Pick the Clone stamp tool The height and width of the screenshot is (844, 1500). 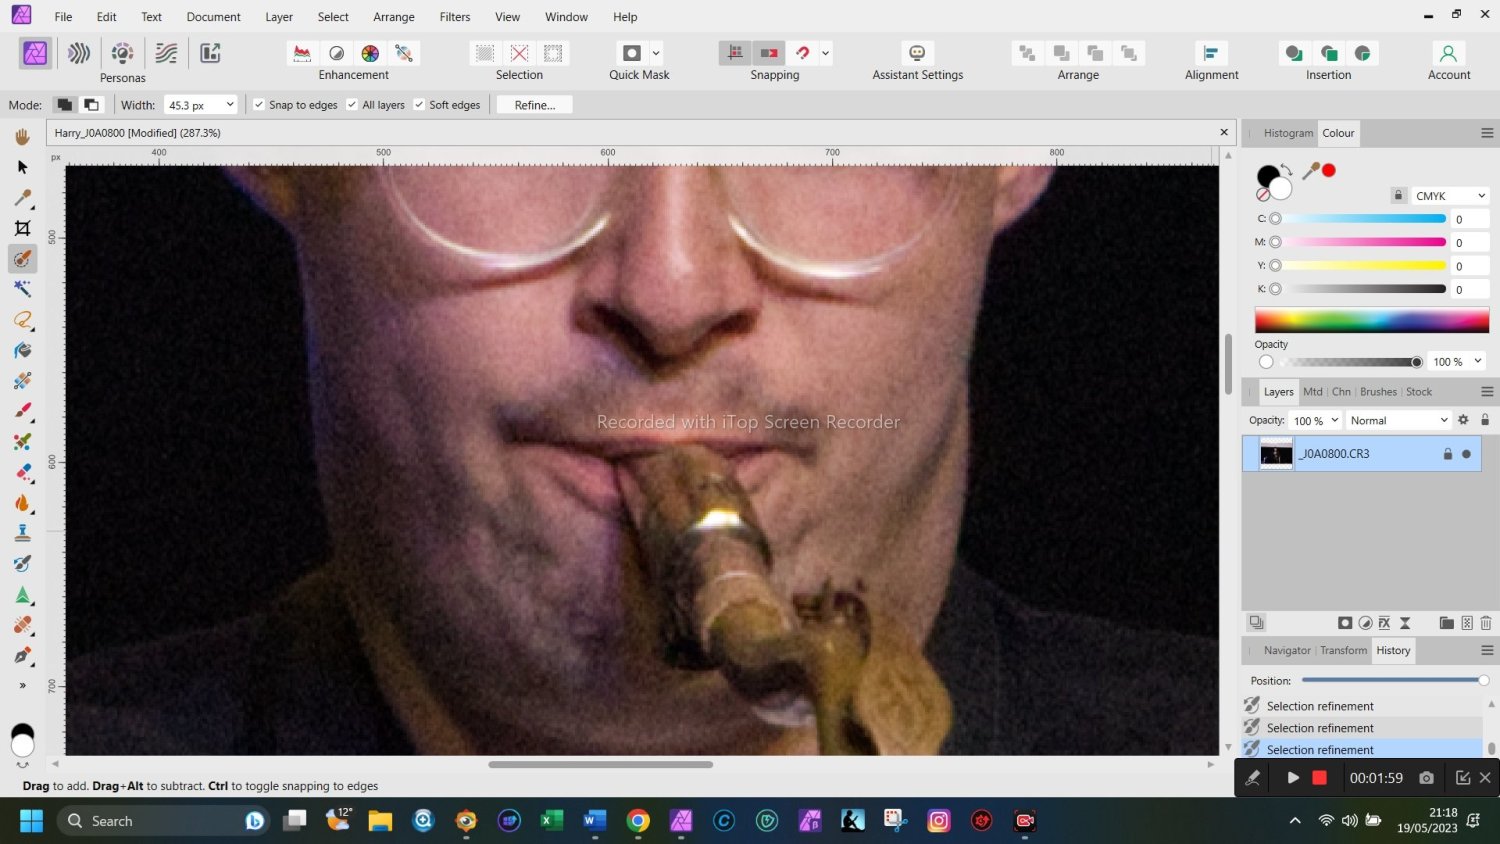coord(22,533)
